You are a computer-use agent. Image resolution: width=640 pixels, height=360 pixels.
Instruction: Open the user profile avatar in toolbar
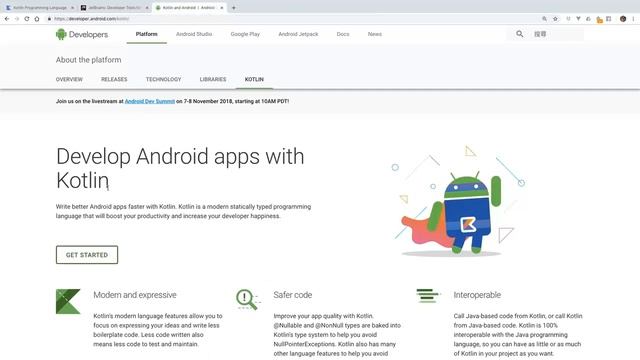[x=623, y=19]
